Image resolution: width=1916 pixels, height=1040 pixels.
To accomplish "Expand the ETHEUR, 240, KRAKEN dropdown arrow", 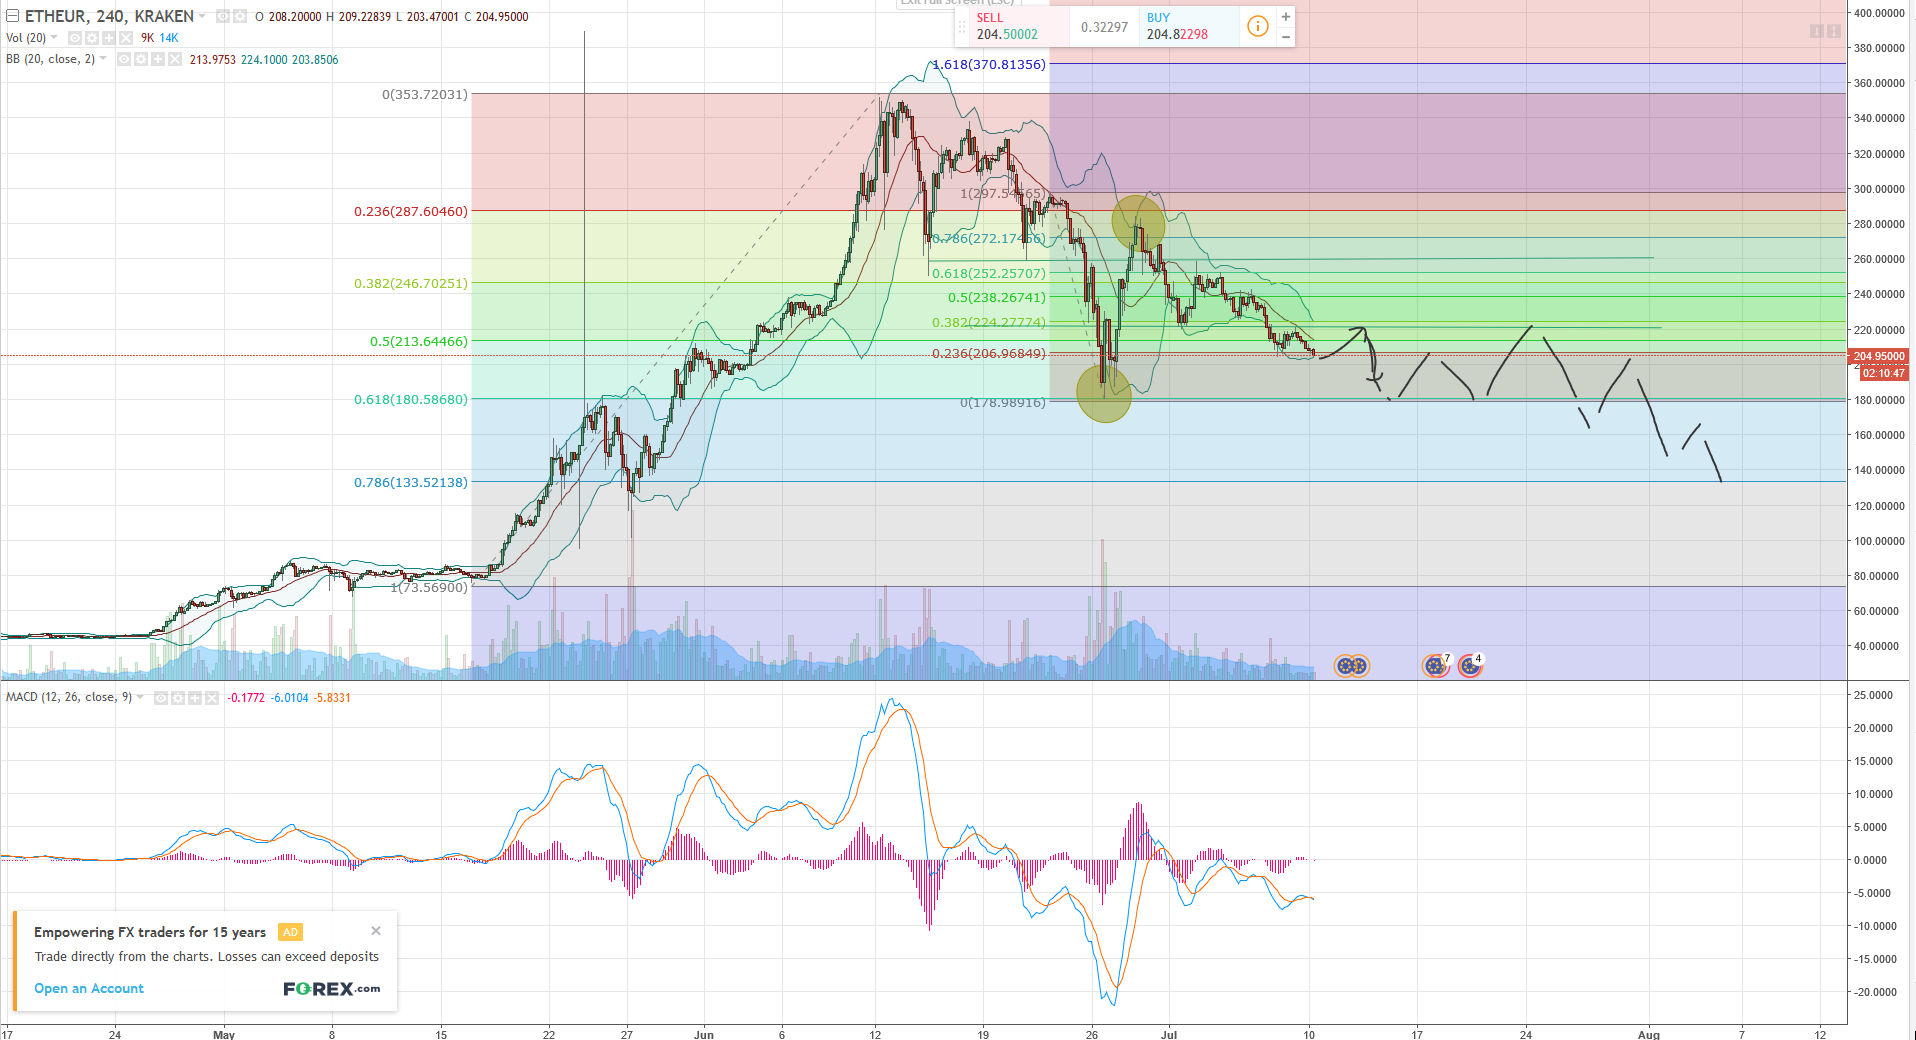I will coord(203,16).
